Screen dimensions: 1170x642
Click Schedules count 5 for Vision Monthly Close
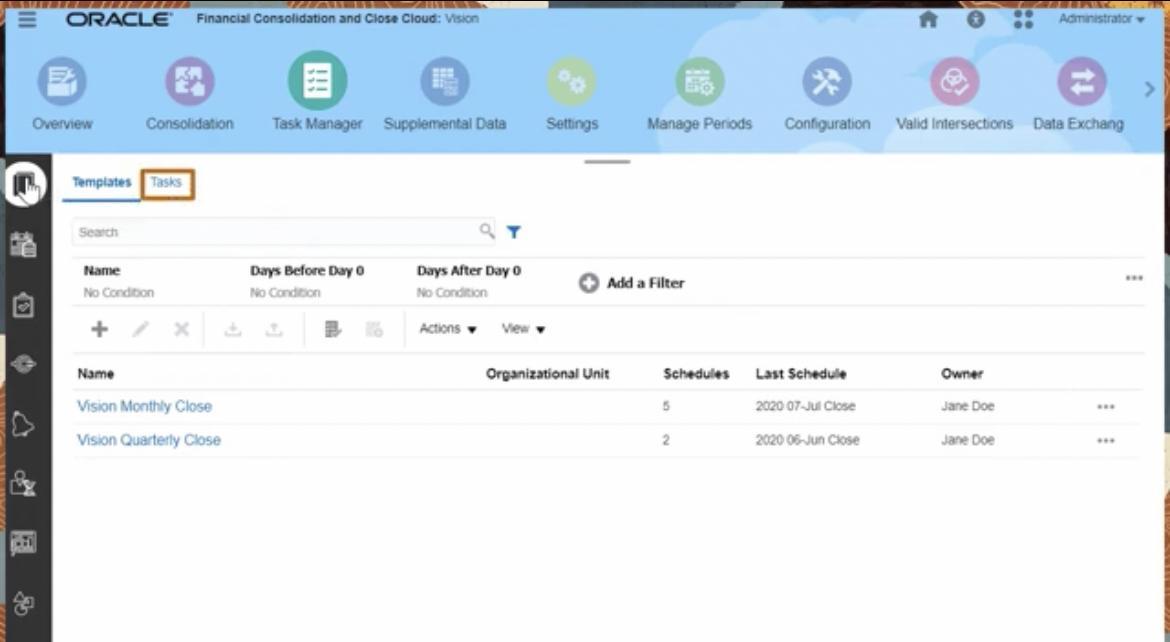(666, 406)
